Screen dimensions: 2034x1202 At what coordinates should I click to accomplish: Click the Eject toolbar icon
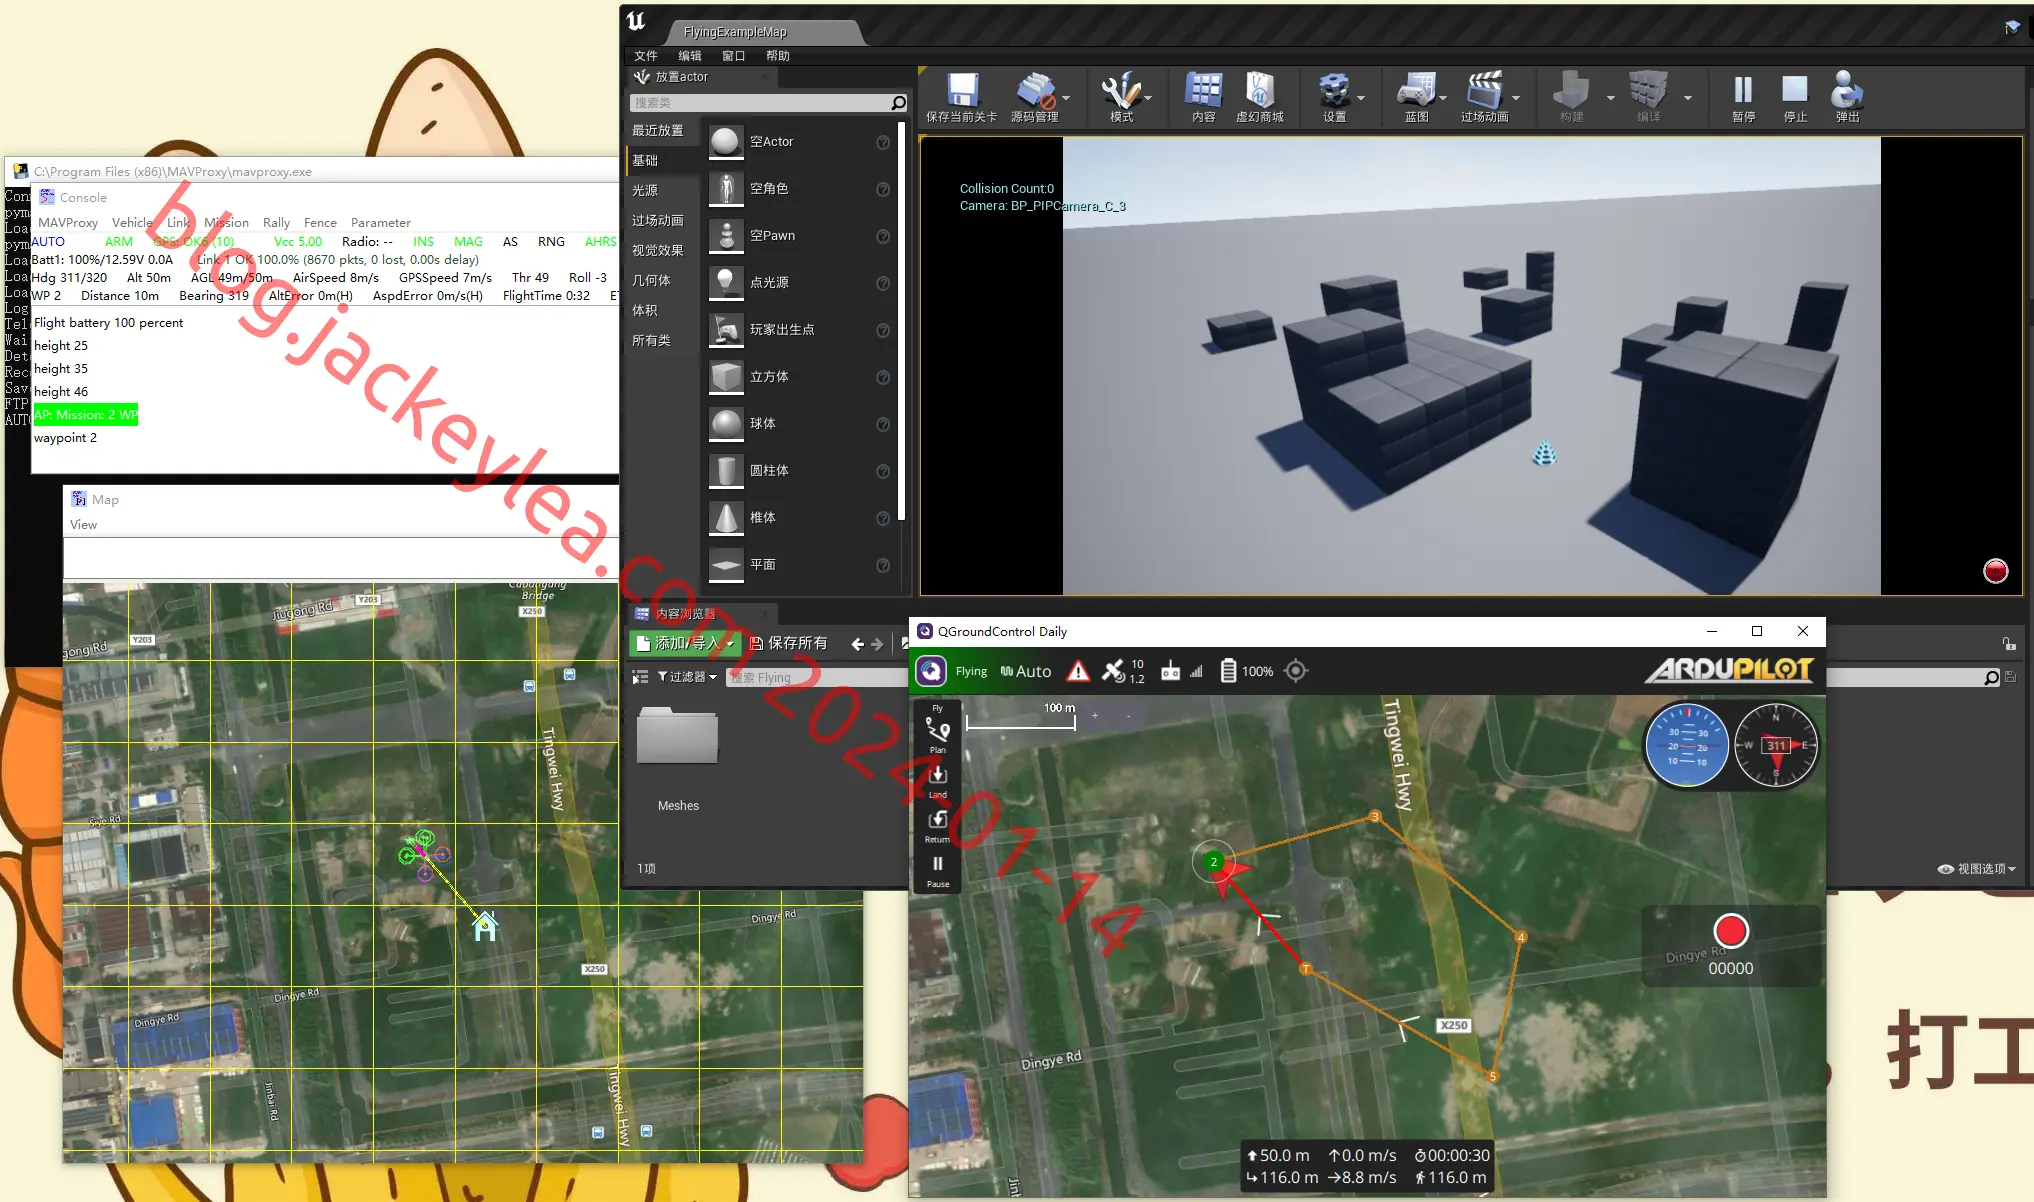[x=1847, y=97]
